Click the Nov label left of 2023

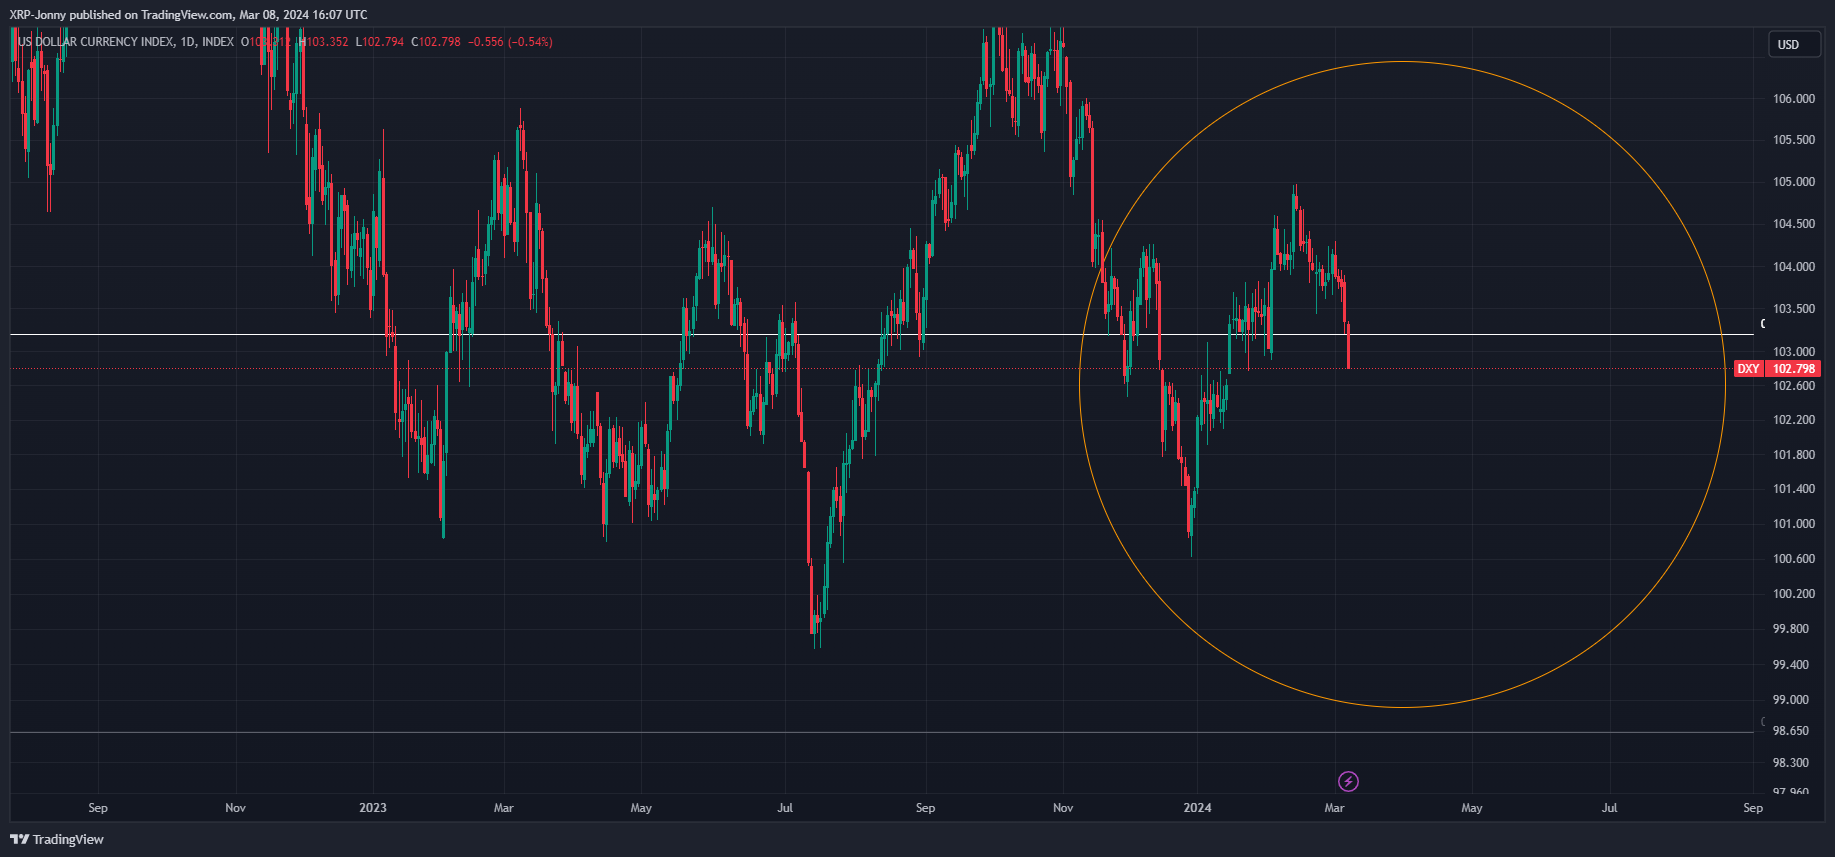pos(235,808)
